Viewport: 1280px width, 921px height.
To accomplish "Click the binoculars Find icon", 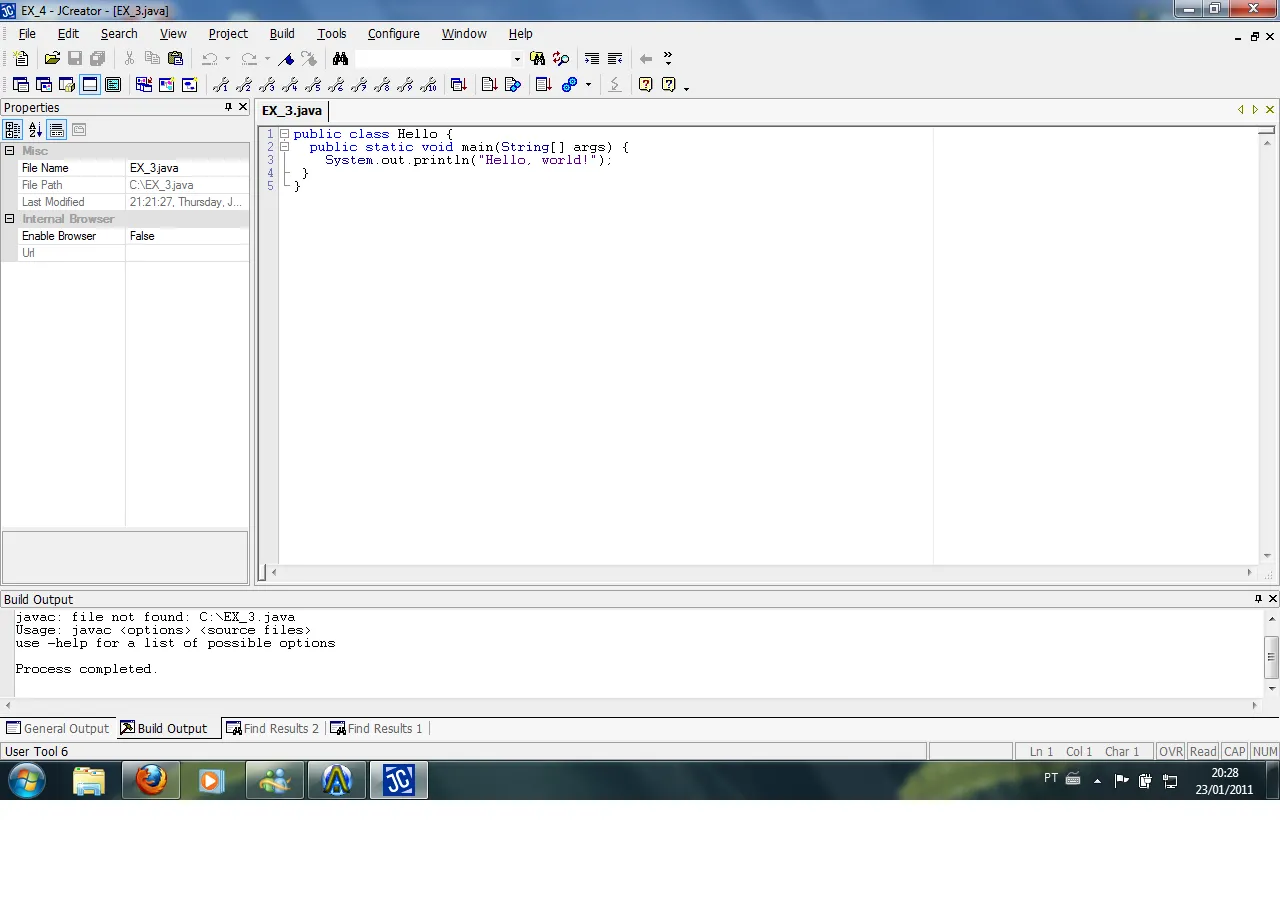I will [x=340, y=59].
